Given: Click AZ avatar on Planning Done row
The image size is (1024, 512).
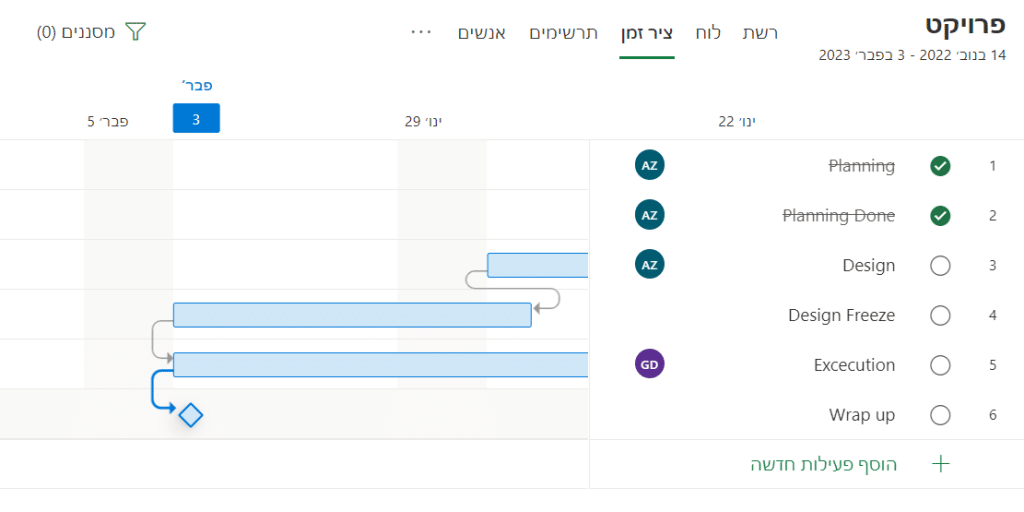Looking at the screenshot, I should click(x=649, y=215).
